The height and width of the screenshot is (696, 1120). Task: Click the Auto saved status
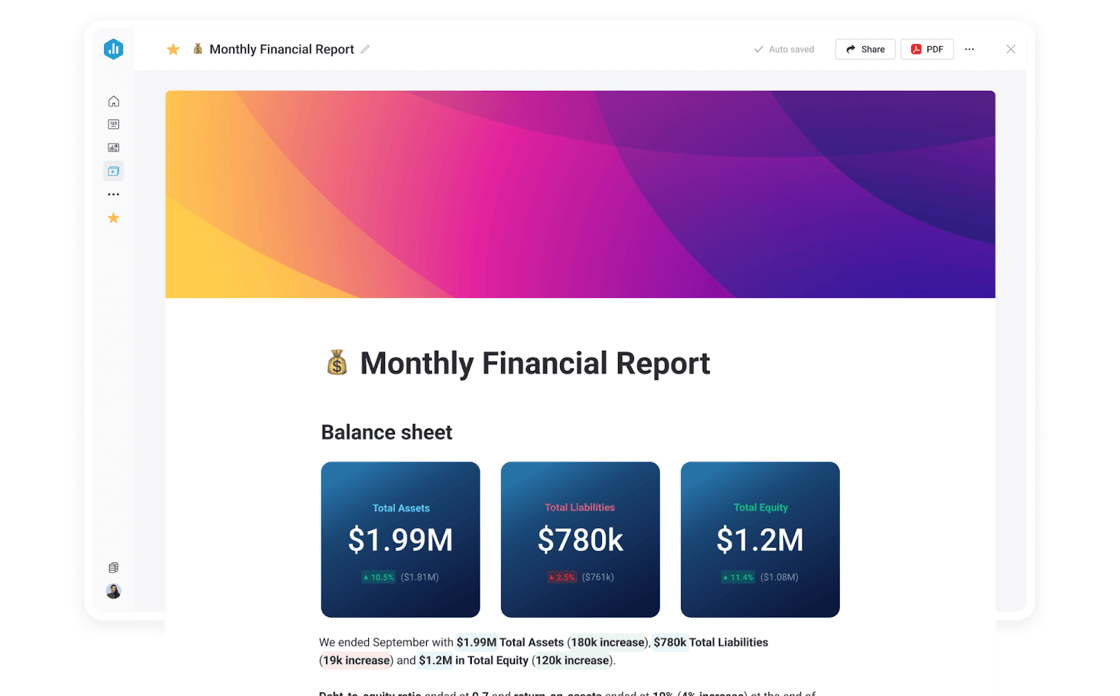pyautogui.click(x=784, y=49)
